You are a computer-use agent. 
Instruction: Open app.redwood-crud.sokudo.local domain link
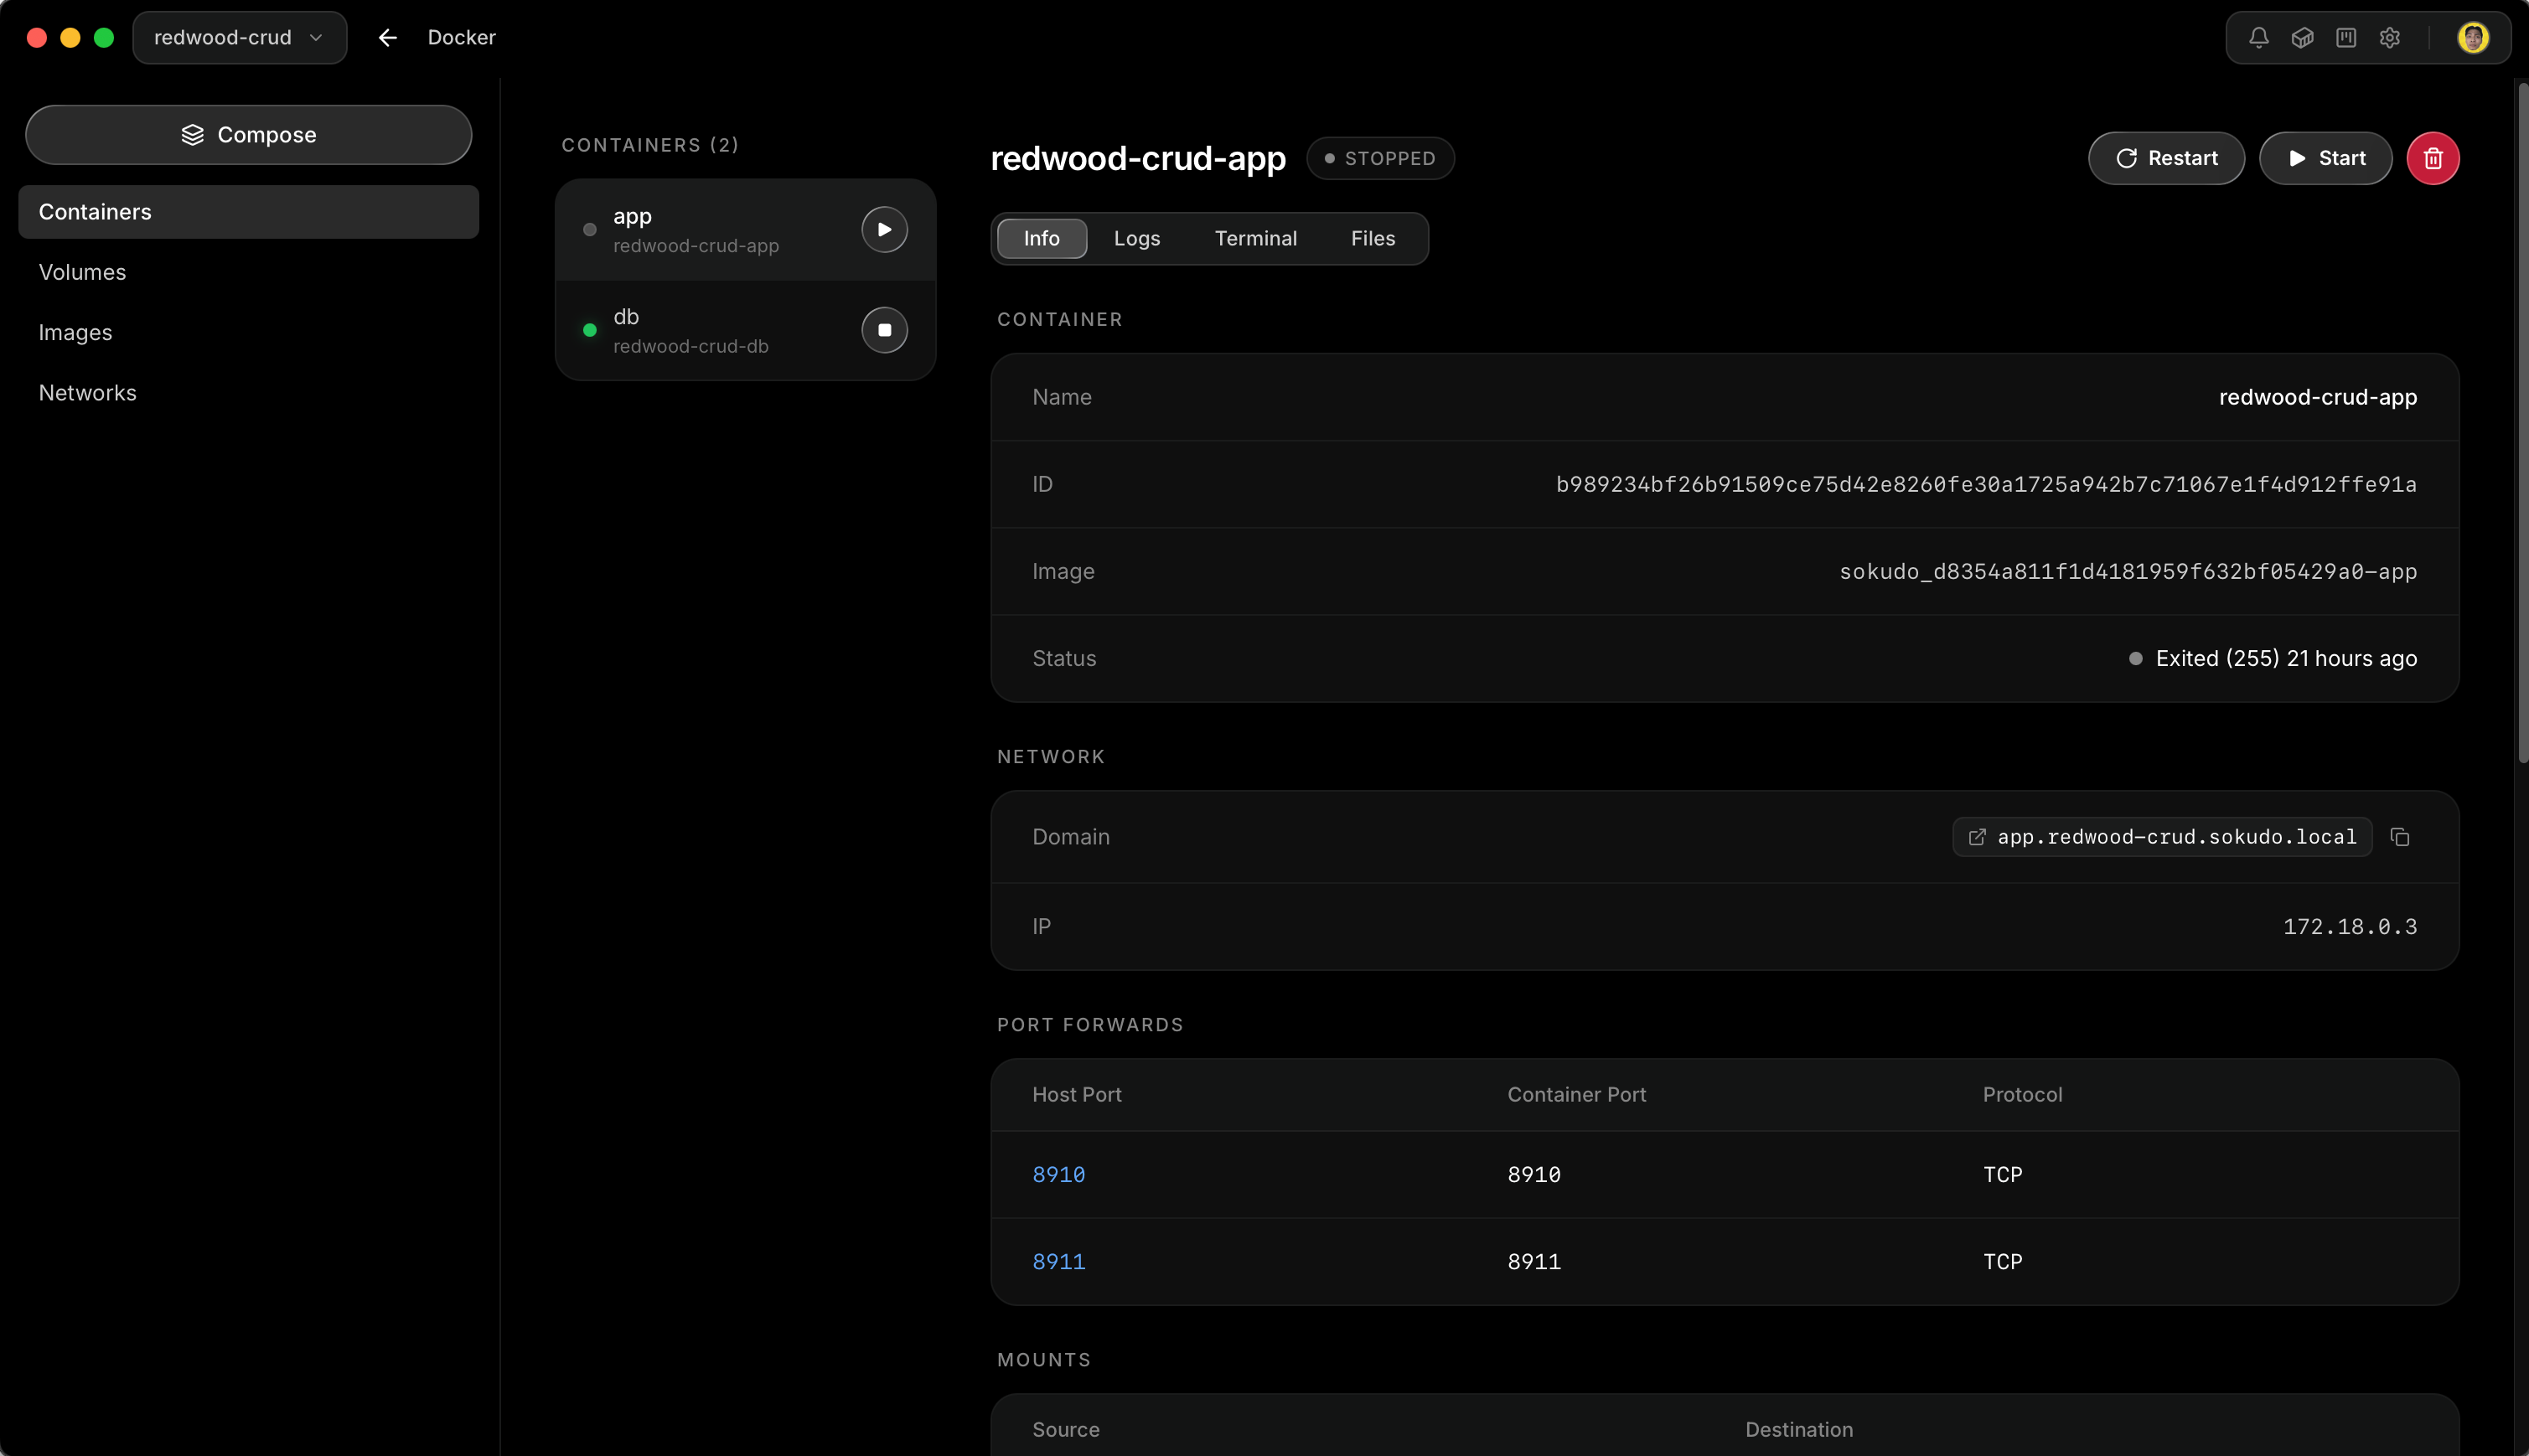click(2162, 837)
